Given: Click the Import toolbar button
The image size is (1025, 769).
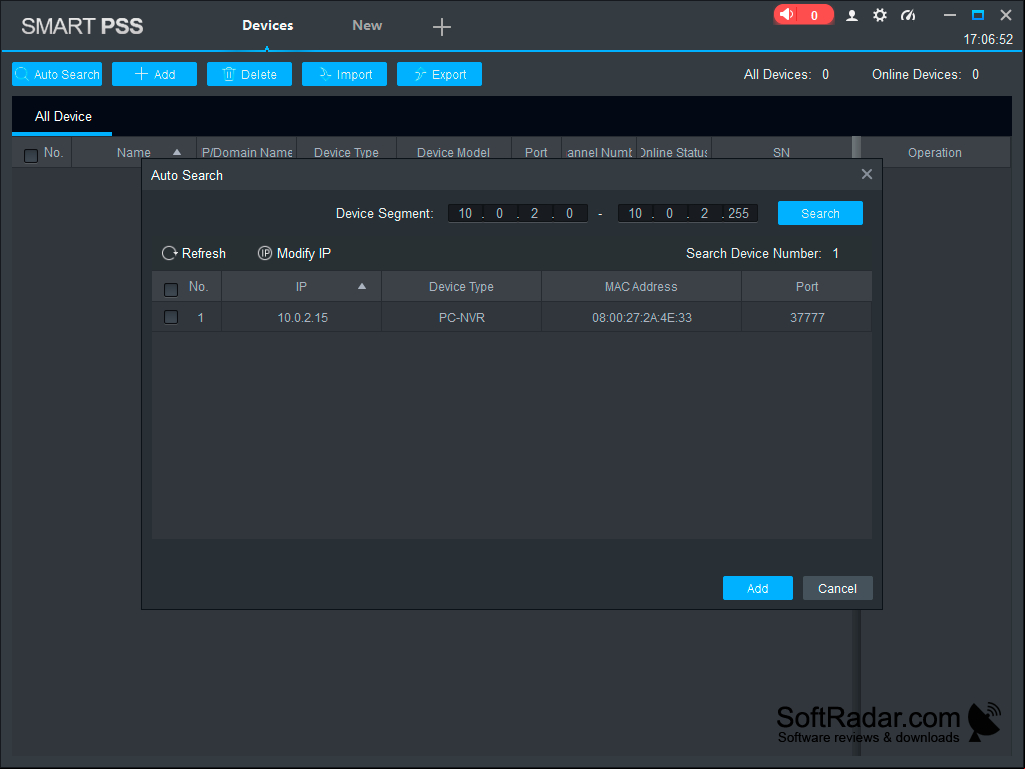Looking at the screenshot, I should click(x=344, y=74).
